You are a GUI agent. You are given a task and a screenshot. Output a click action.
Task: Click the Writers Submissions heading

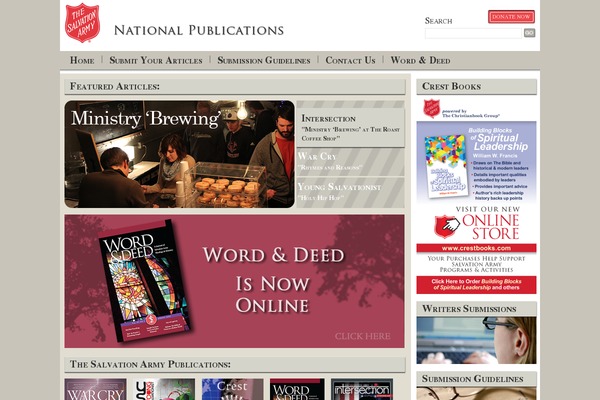pyautogui.click(x=469, y=309)
